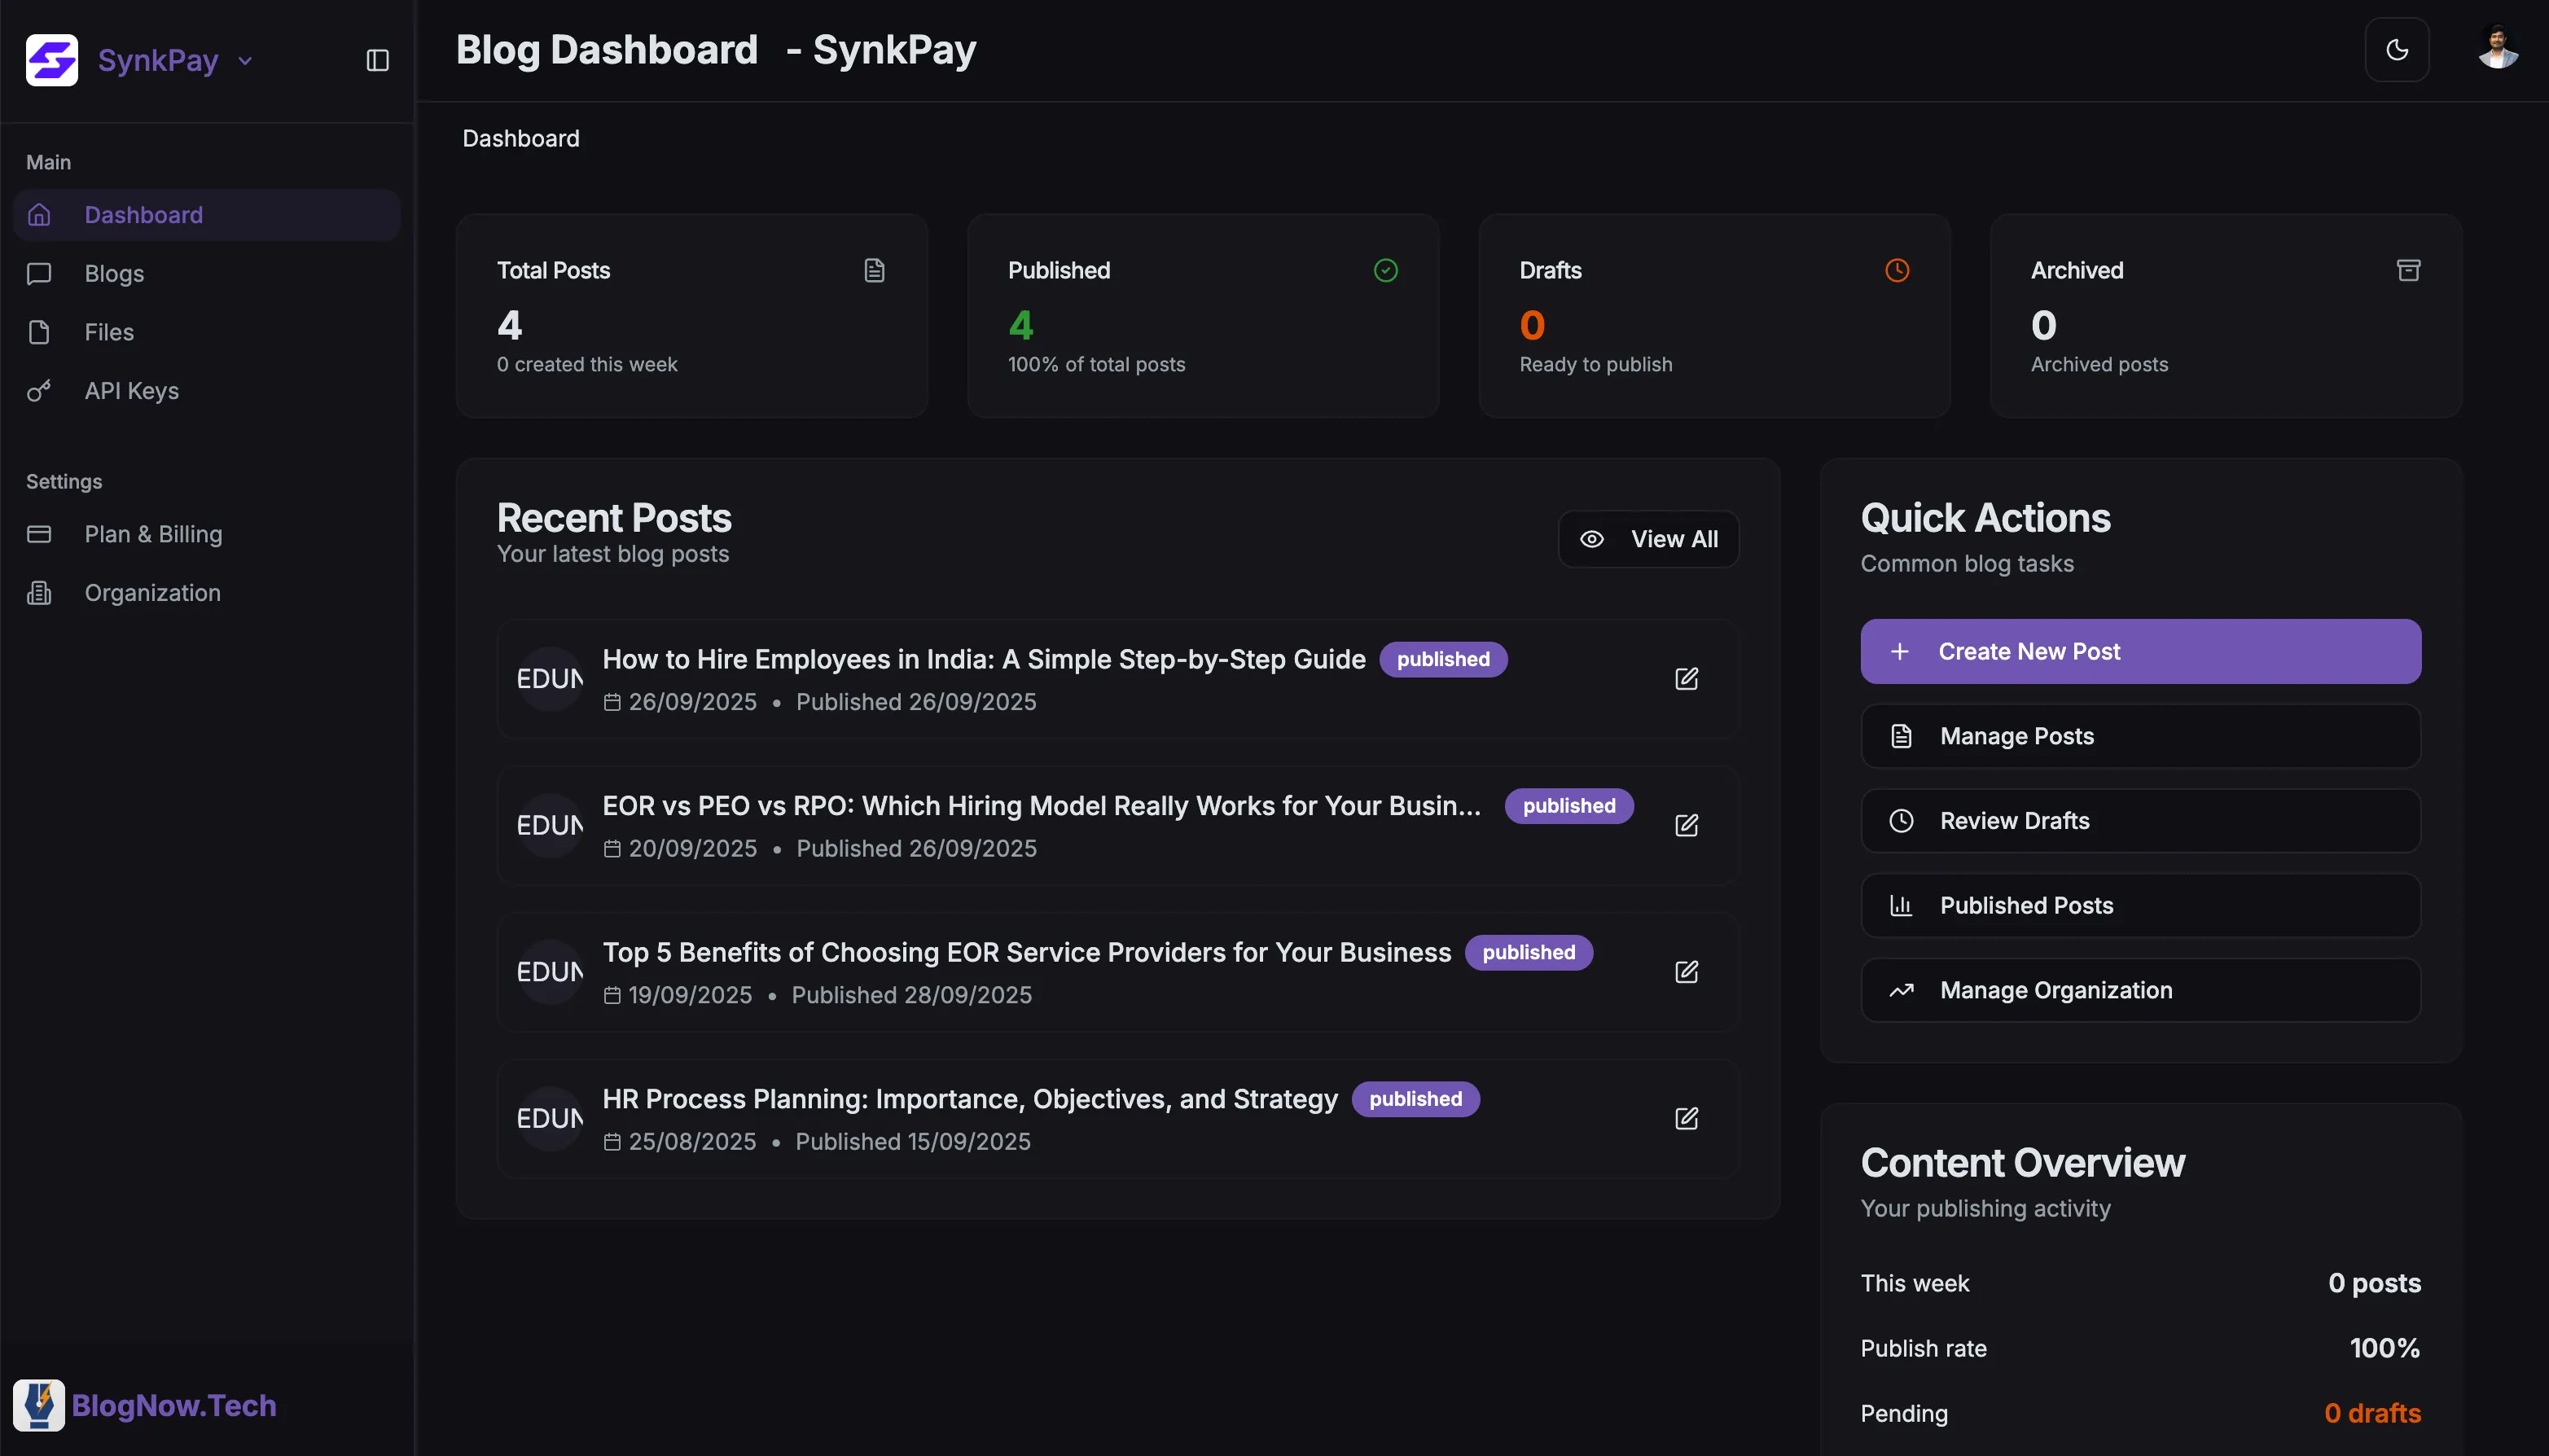Select Dashboard in the Main sidebar menu
The image size is (2549, 1456).
click(143, 214)
